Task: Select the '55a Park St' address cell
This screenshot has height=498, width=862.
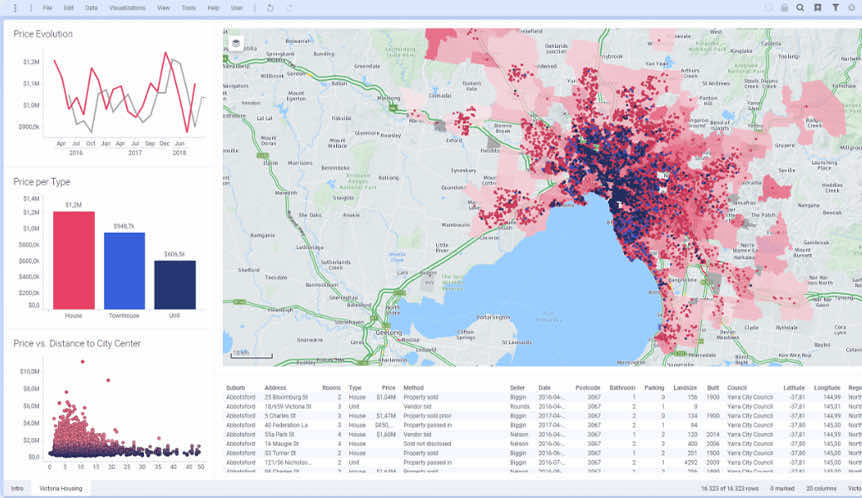Action: [x=279, y=434]
